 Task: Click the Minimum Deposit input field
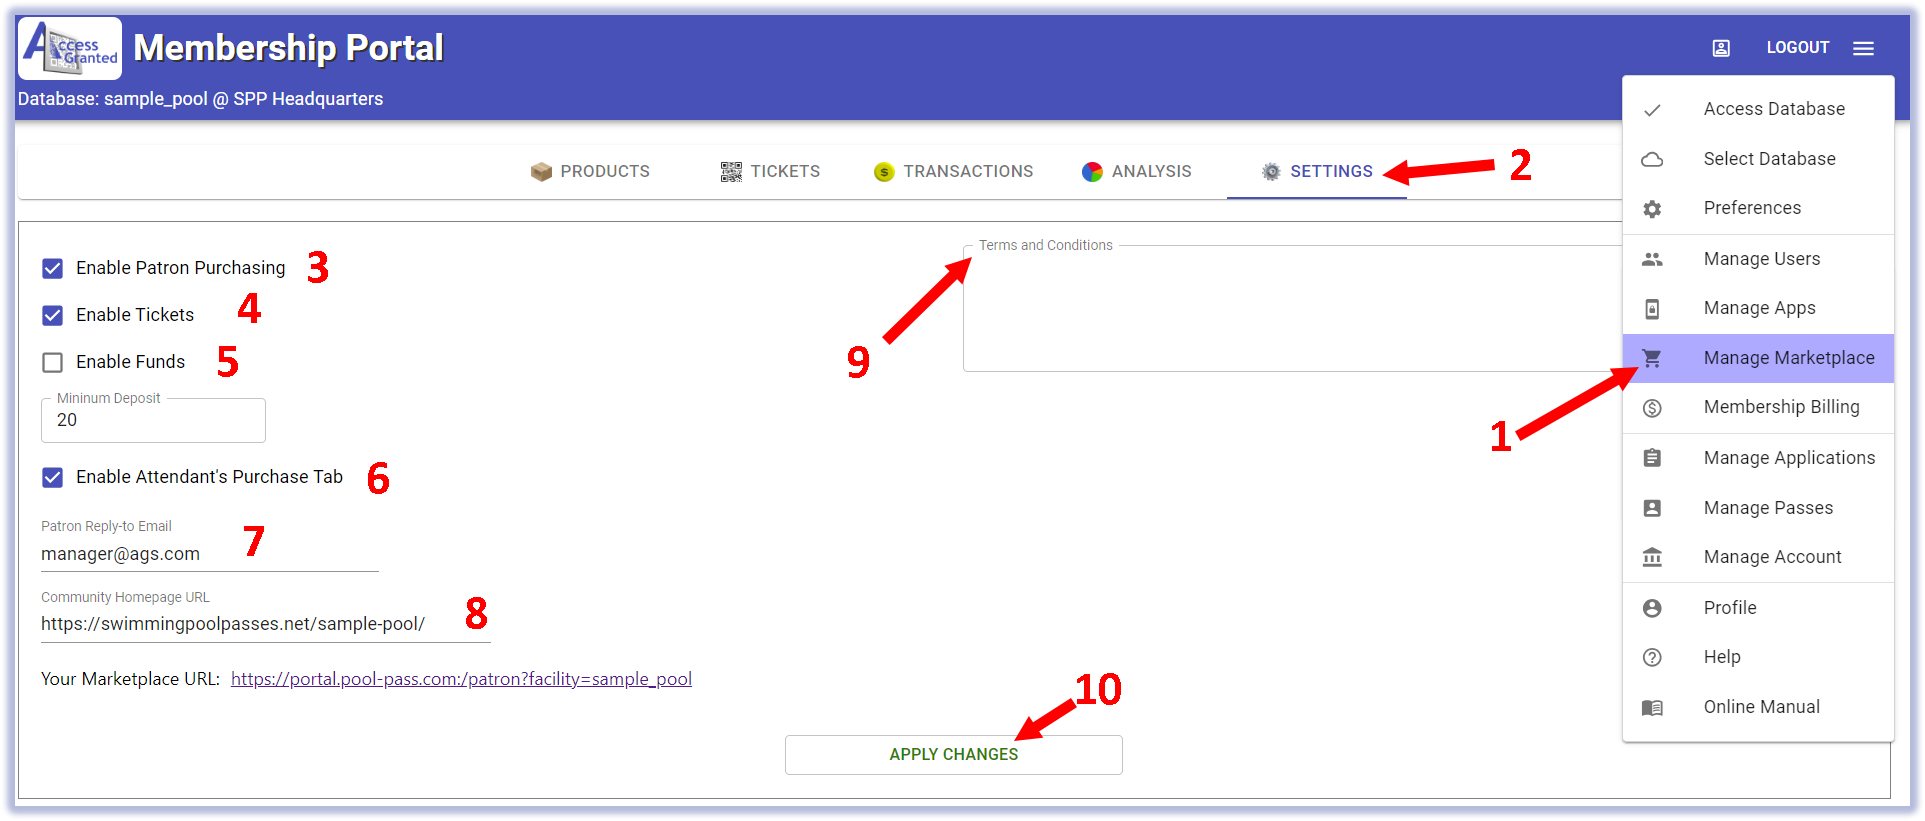click(x=153, y=421)
